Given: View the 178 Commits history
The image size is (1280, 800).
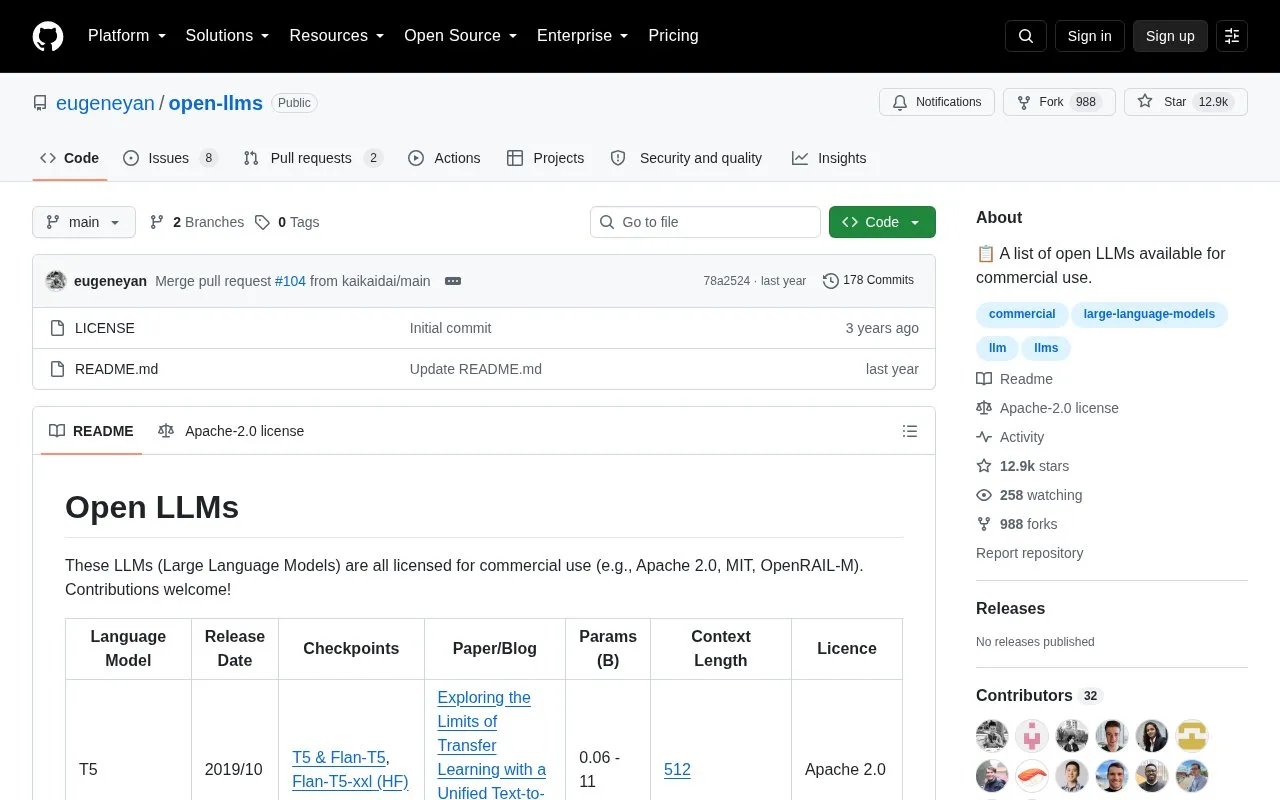Looking at the screenshot, I should coord(868,280).
